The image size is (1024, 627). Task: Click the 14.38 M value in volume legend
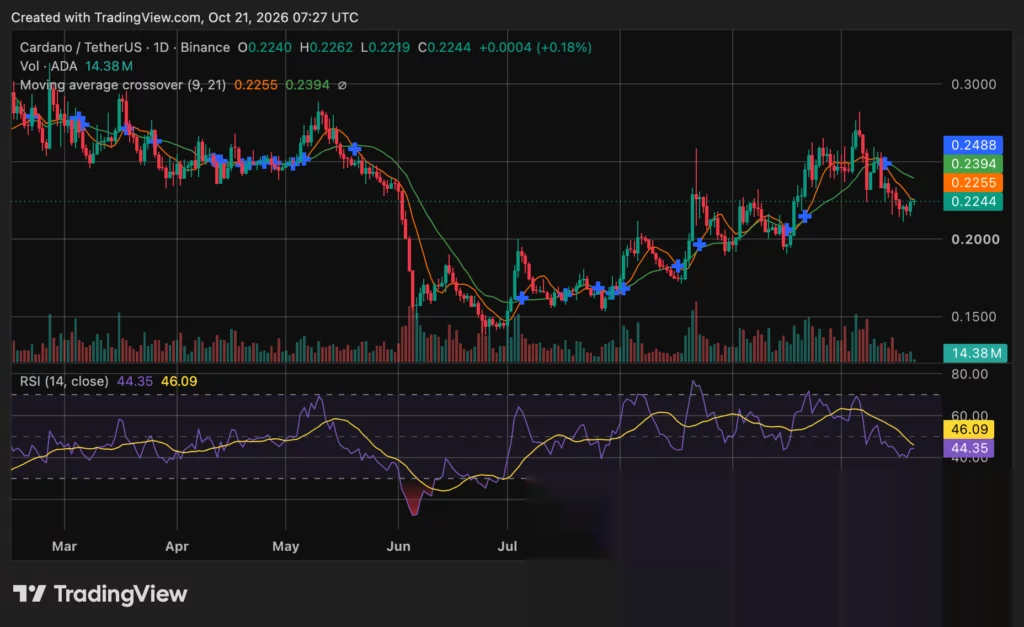pyautogui.click(x=109, y=66)
